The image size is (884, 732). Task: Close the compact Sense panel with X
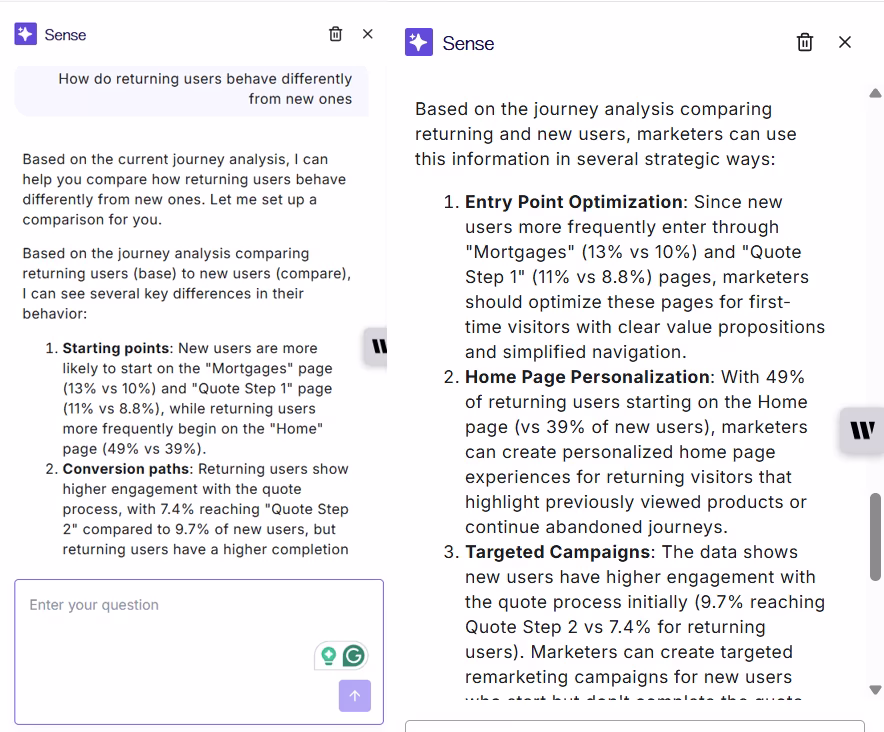pyautogui.click(x=368, y=34)
